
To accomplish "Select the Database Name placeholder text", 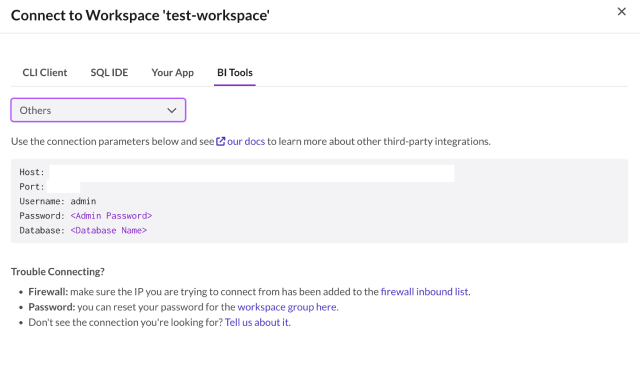I will (109, 230).
